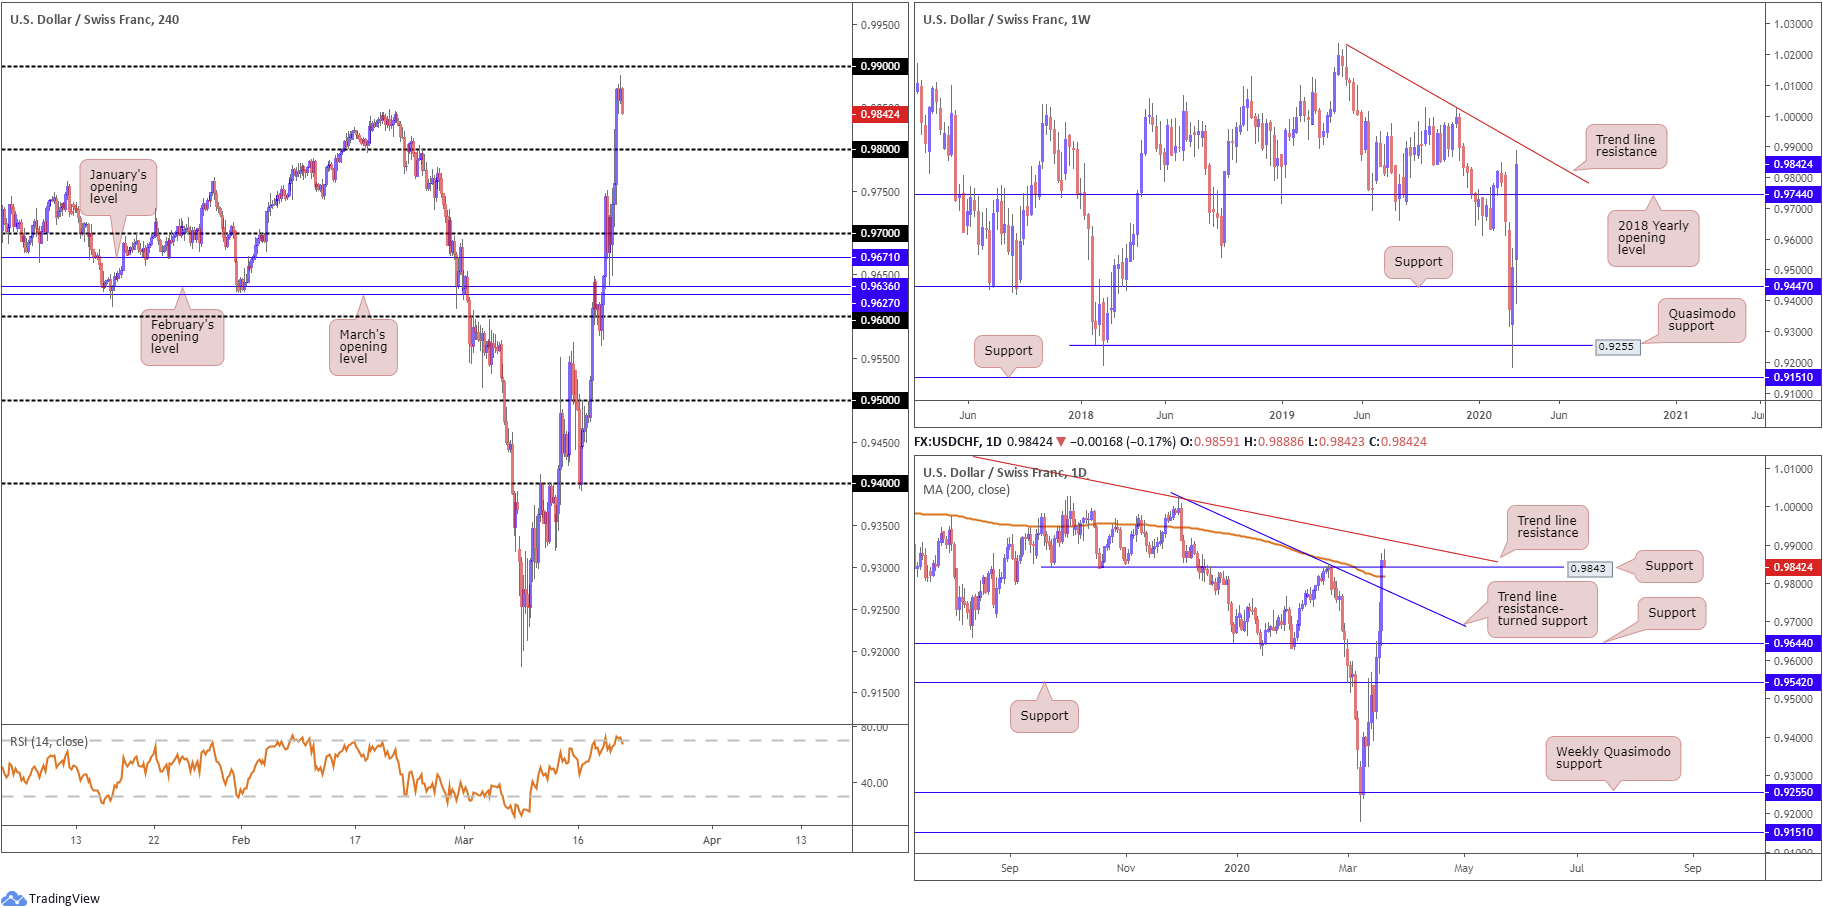The image size is (1823, 908).
Task: Click the 'Support' callout near 0.9843 tag
Action: 1669,566
